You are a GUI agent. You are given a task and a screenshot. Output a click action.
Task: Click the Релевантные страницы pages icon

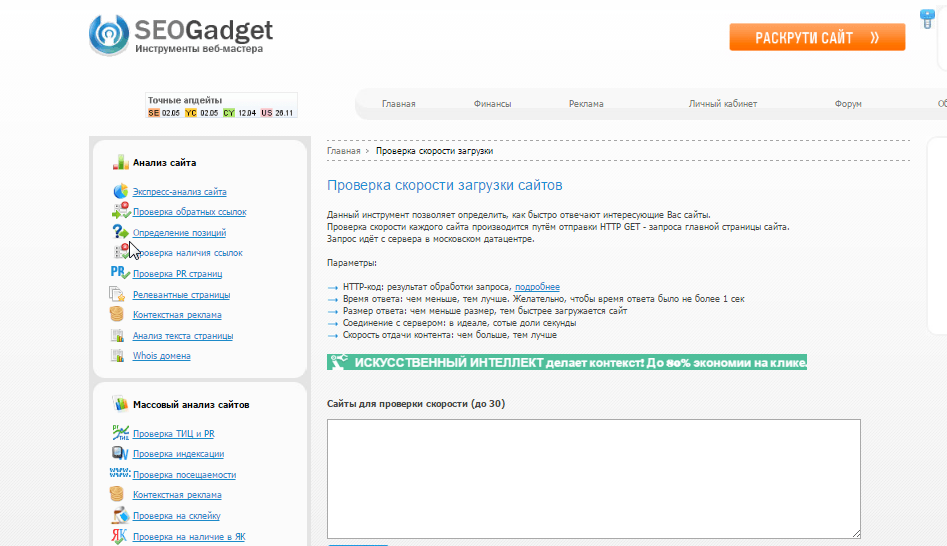pos(117,294)
